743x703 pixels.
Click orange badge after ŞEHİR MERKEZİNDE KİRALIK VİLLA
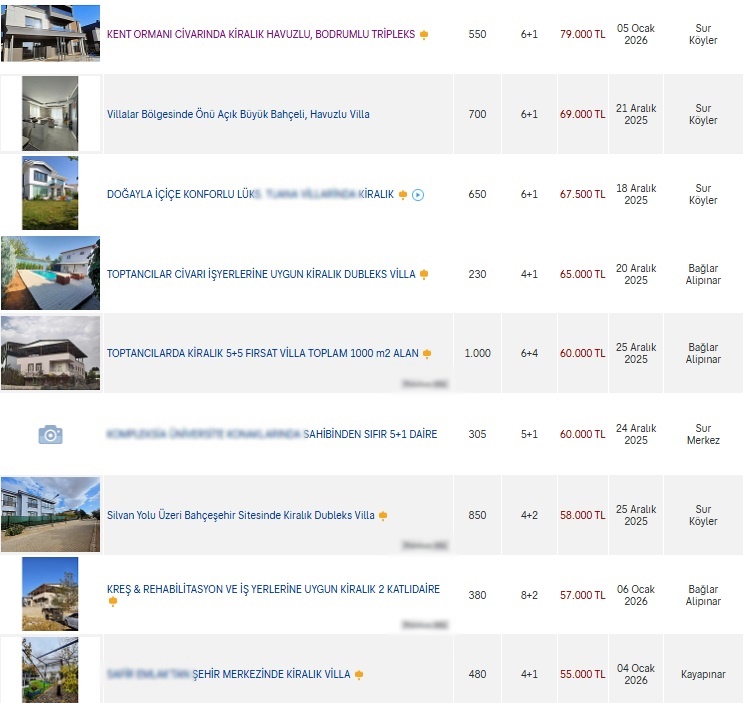(x=359, y=675)
